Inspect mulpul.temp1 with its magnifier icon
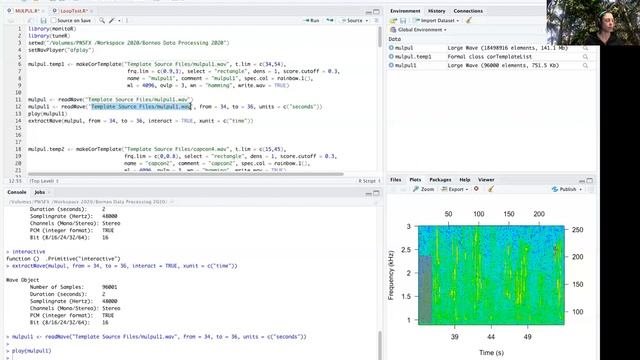Viewport: 640px width, 360px height. 585,57
